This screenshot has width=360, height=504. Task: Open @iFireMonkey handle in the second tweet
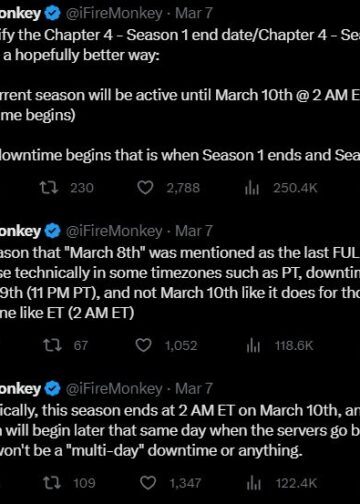[114, 231]
